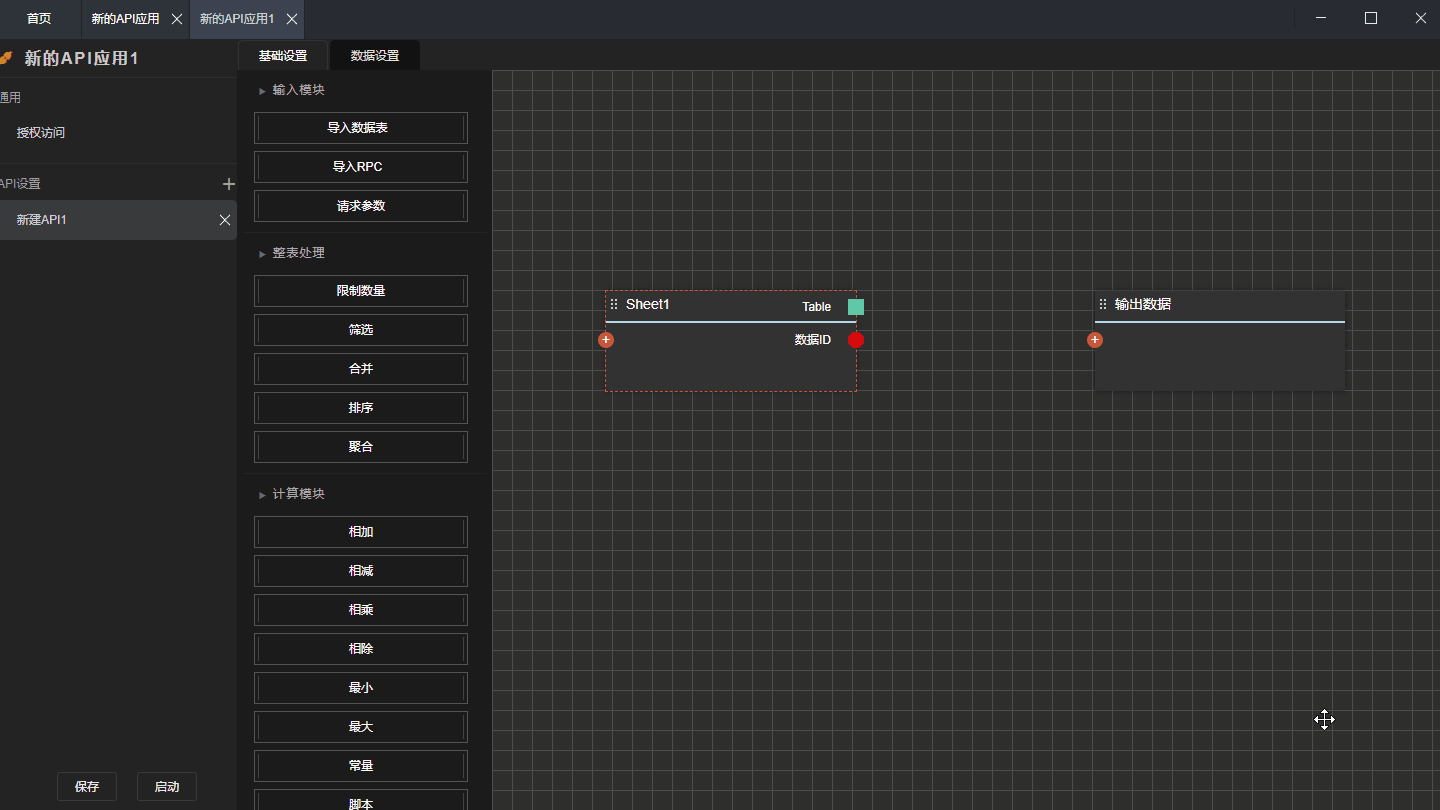Click the plus icon next to API设置
The image size is (1440, 810).
[x=229, y=184]
